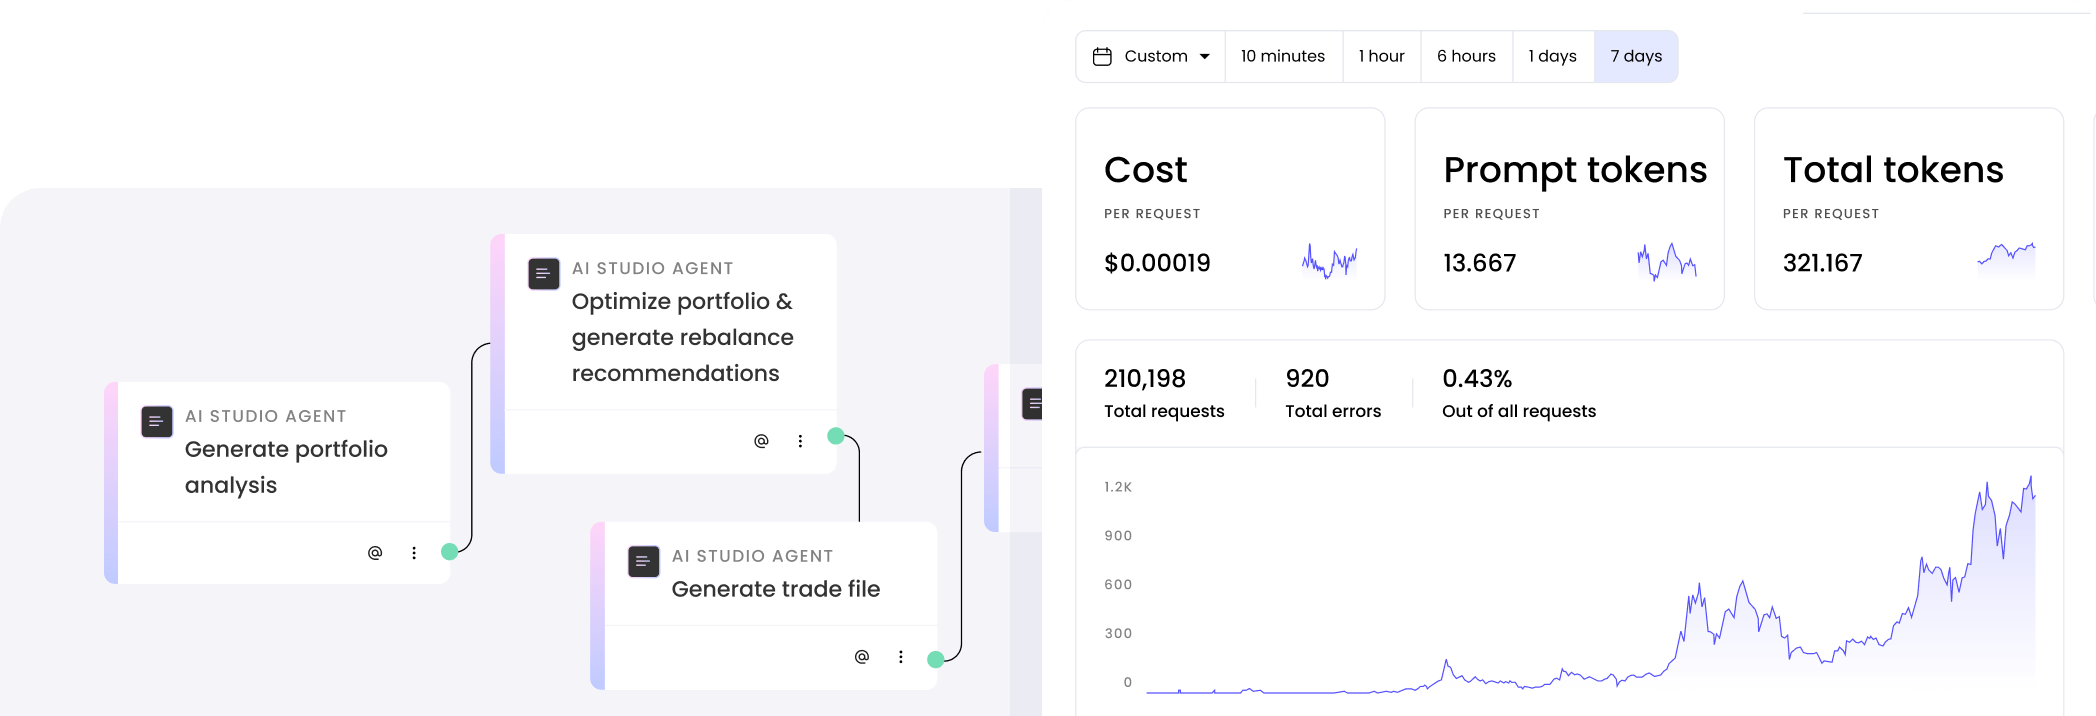Click AI STUDIO AGENT label on Generate trade file node
2096x716 pixels.
tap(752, 556)
